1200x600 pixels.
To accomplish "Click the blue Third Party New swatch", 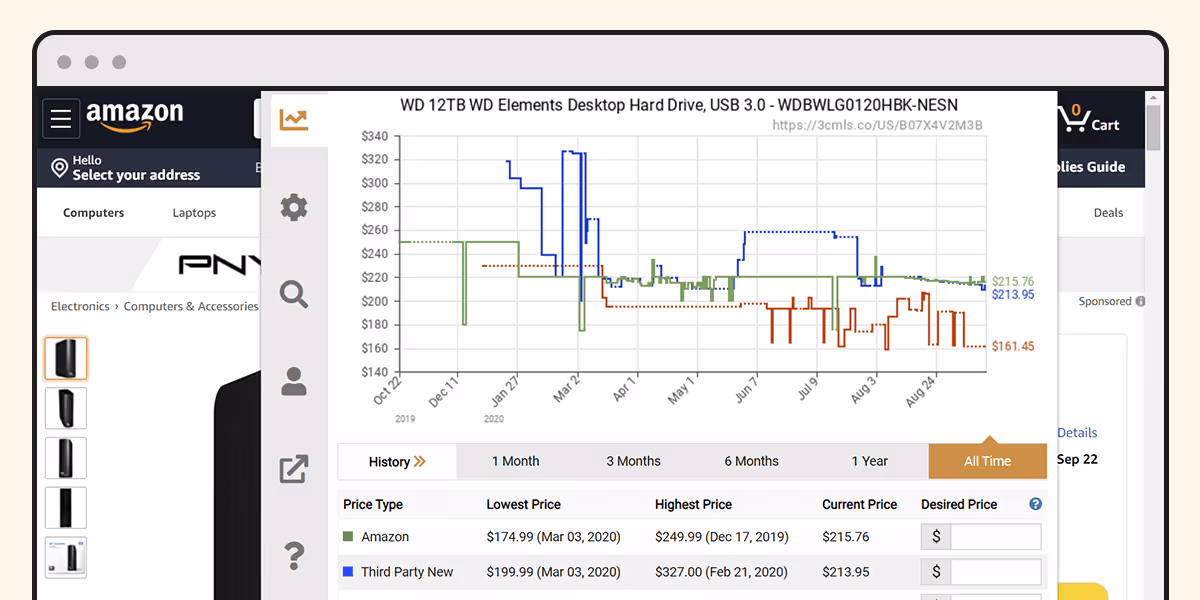I will [x=348, y=572].
